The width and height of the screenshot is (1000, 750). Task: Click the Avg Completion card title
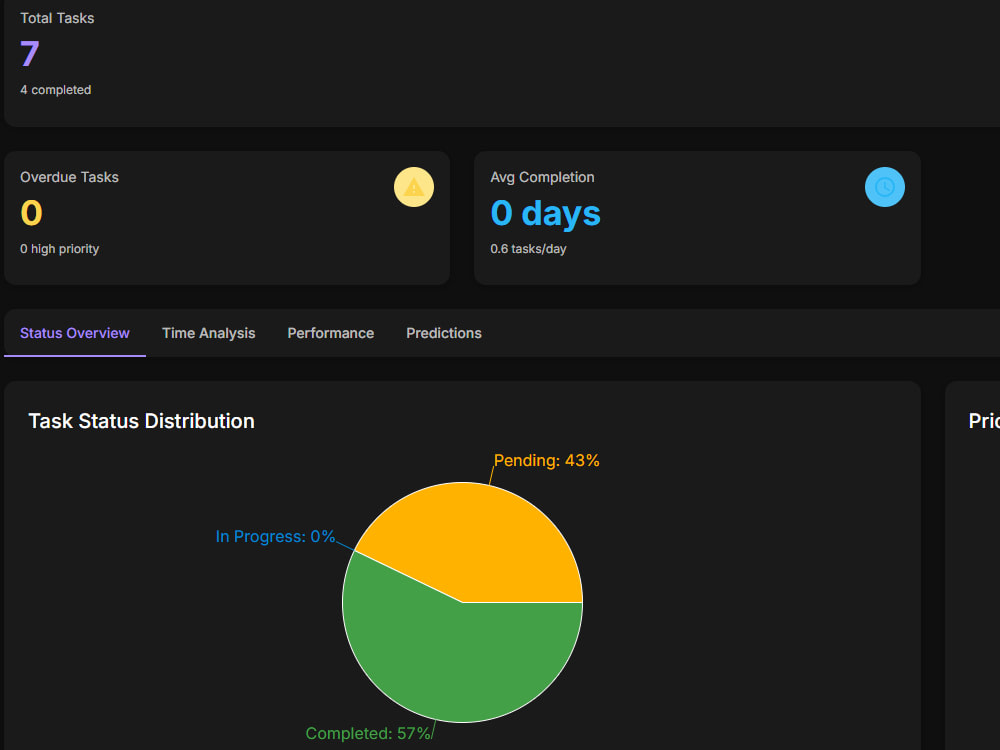[542, 177]
